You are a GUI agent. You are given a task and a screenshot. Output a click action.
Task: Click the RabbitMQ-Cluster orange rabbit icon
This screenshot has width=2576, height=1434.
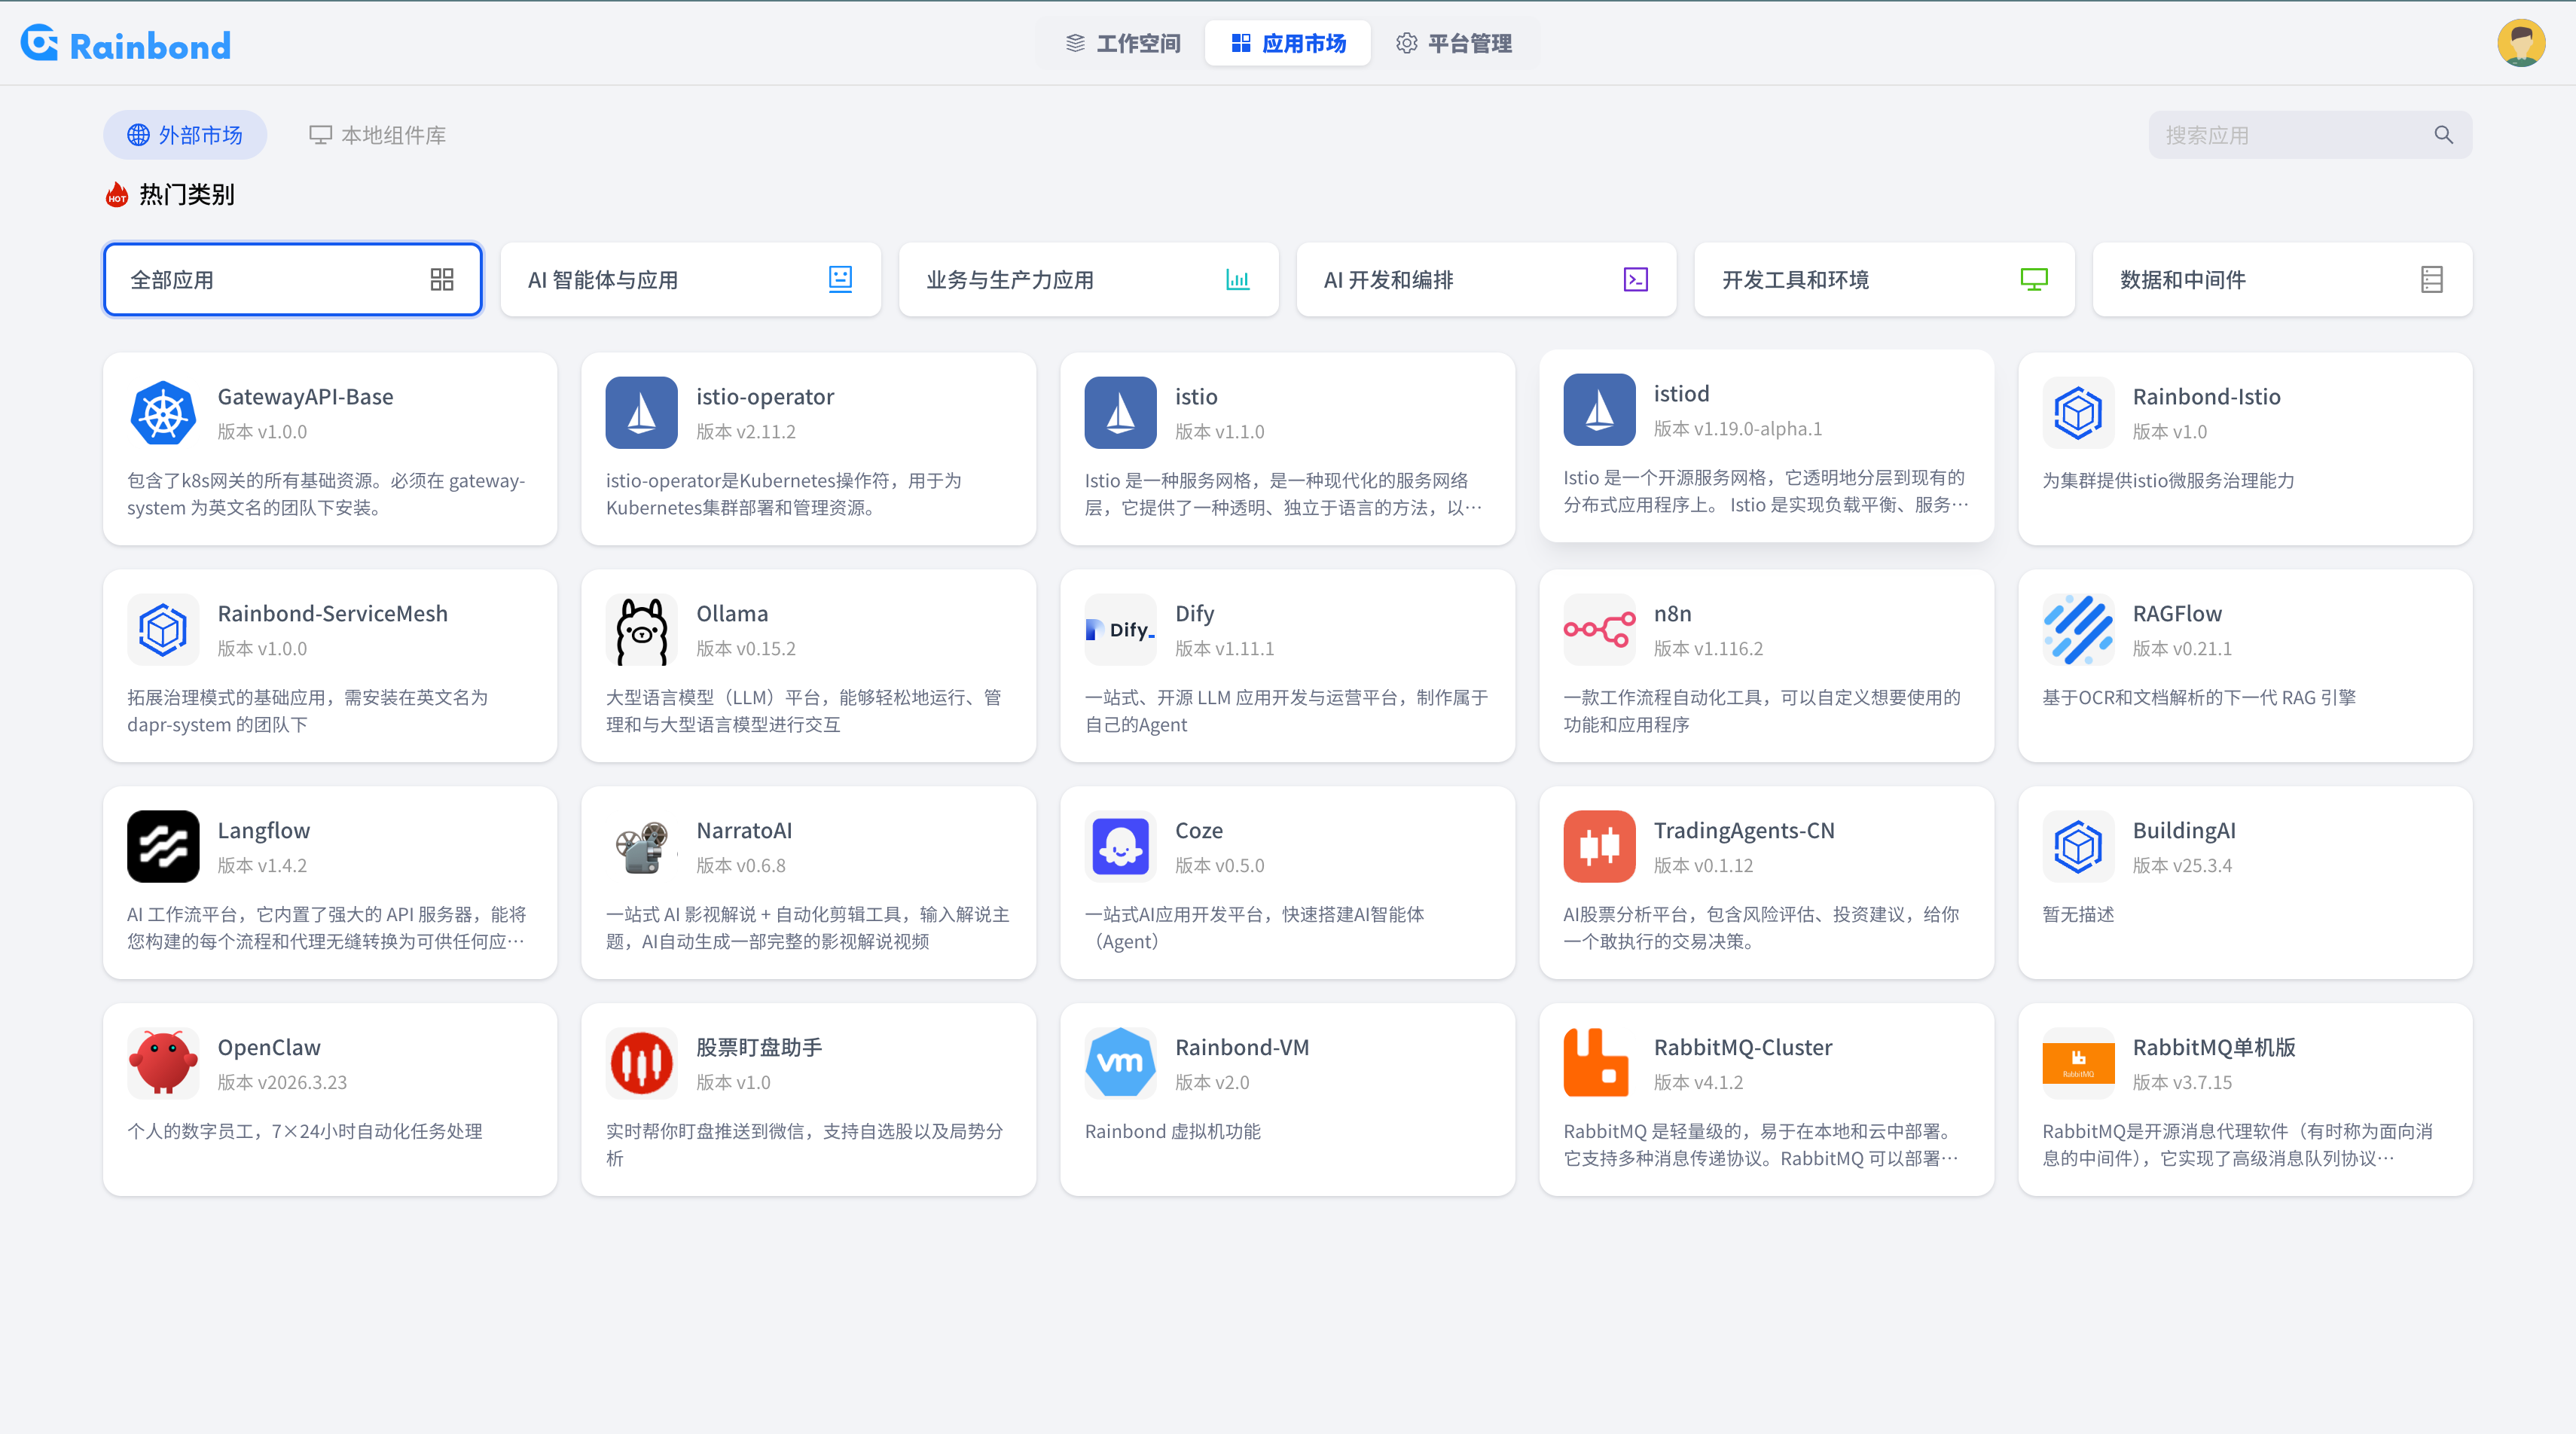[x=1599, y=1064]
